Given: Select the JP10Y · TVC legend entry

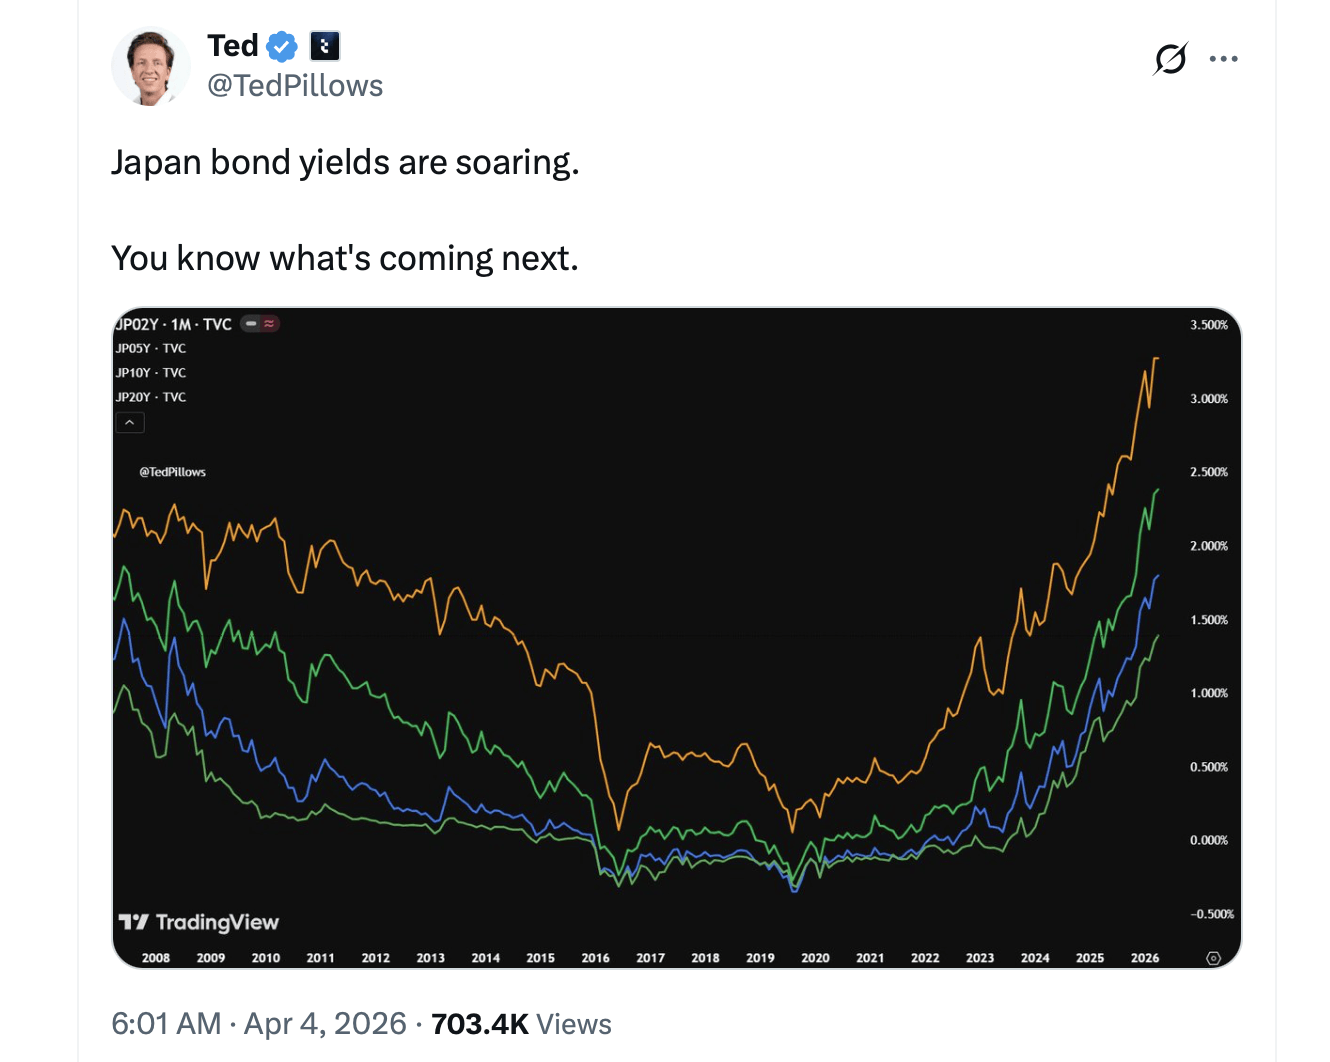Looking at the screenshot, I should [151, 372].
